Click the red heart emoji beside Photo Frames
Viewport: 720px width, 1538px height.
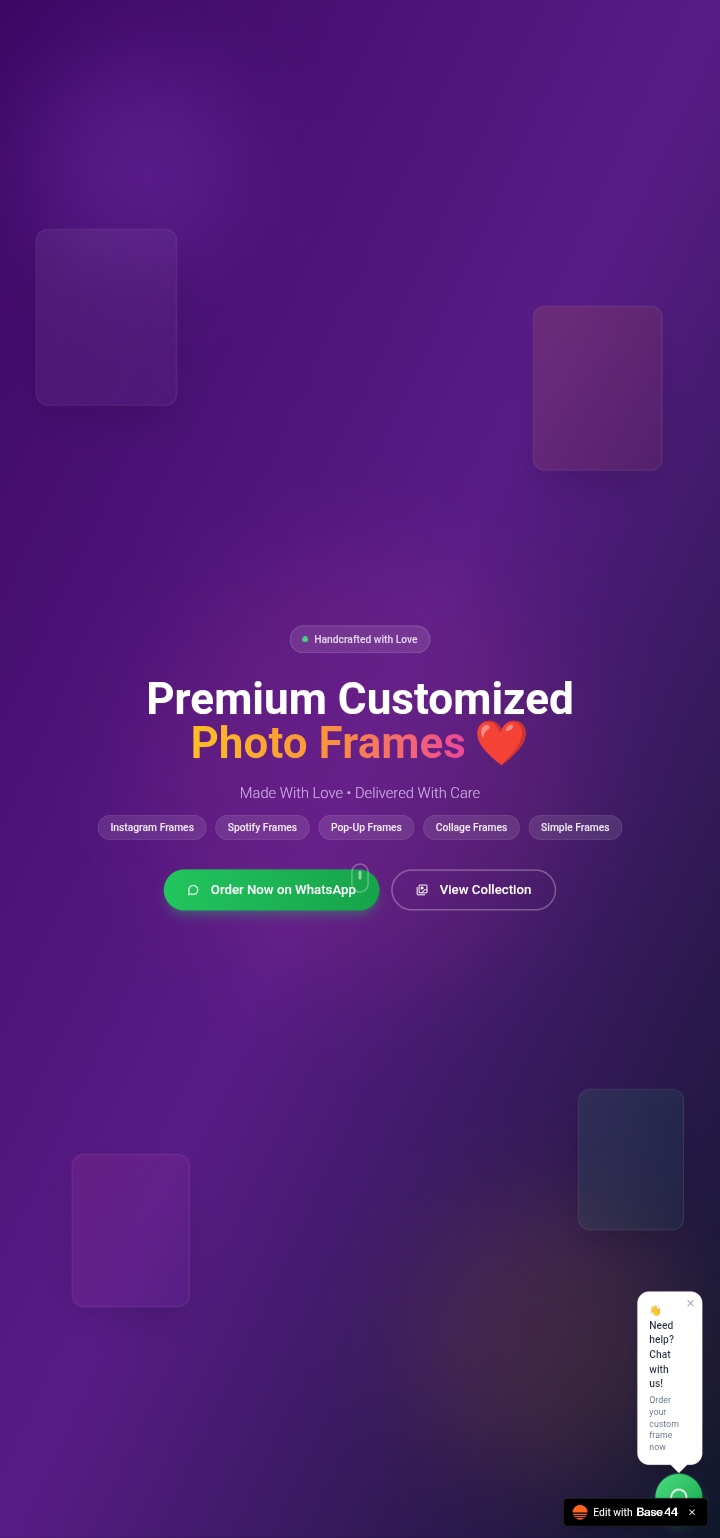(x=501, y=743)
